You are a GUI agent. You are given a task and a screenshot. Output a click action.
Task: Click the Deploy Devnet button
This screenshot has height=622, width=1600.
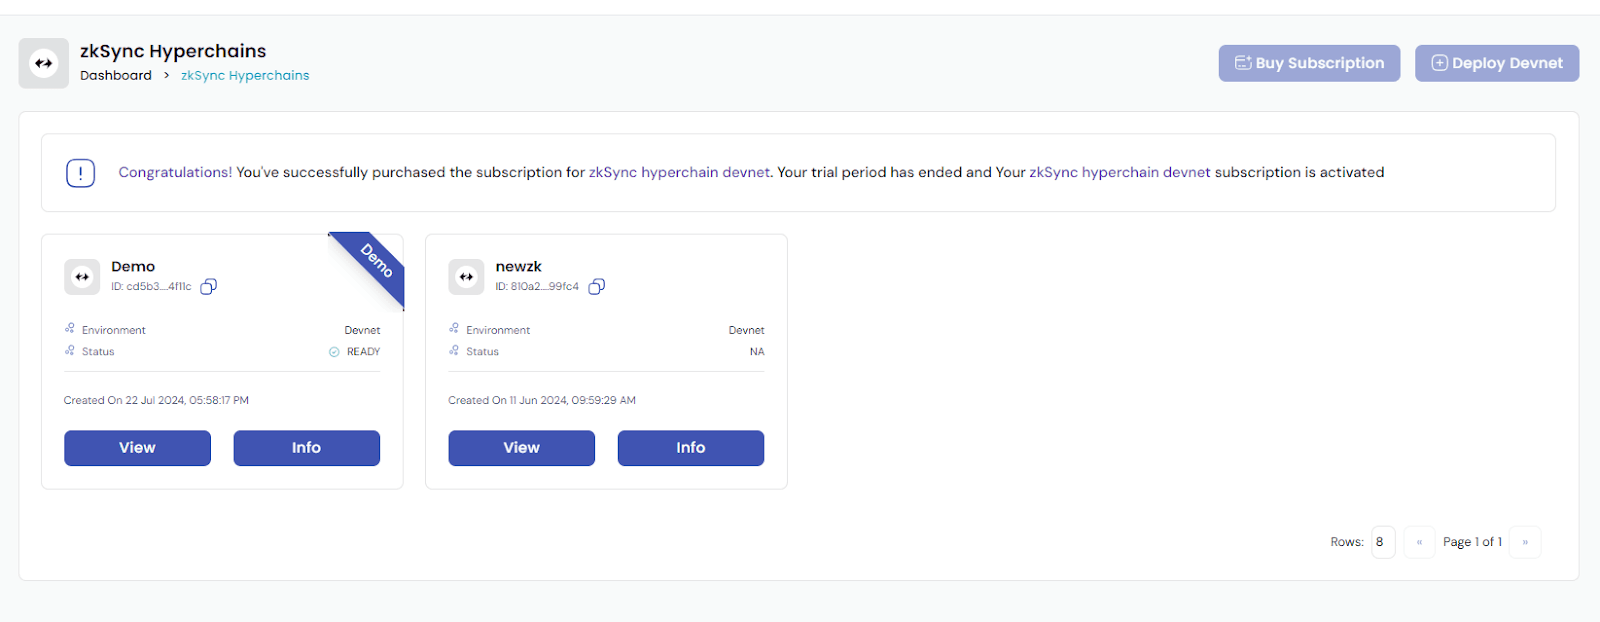[1497, 63]
